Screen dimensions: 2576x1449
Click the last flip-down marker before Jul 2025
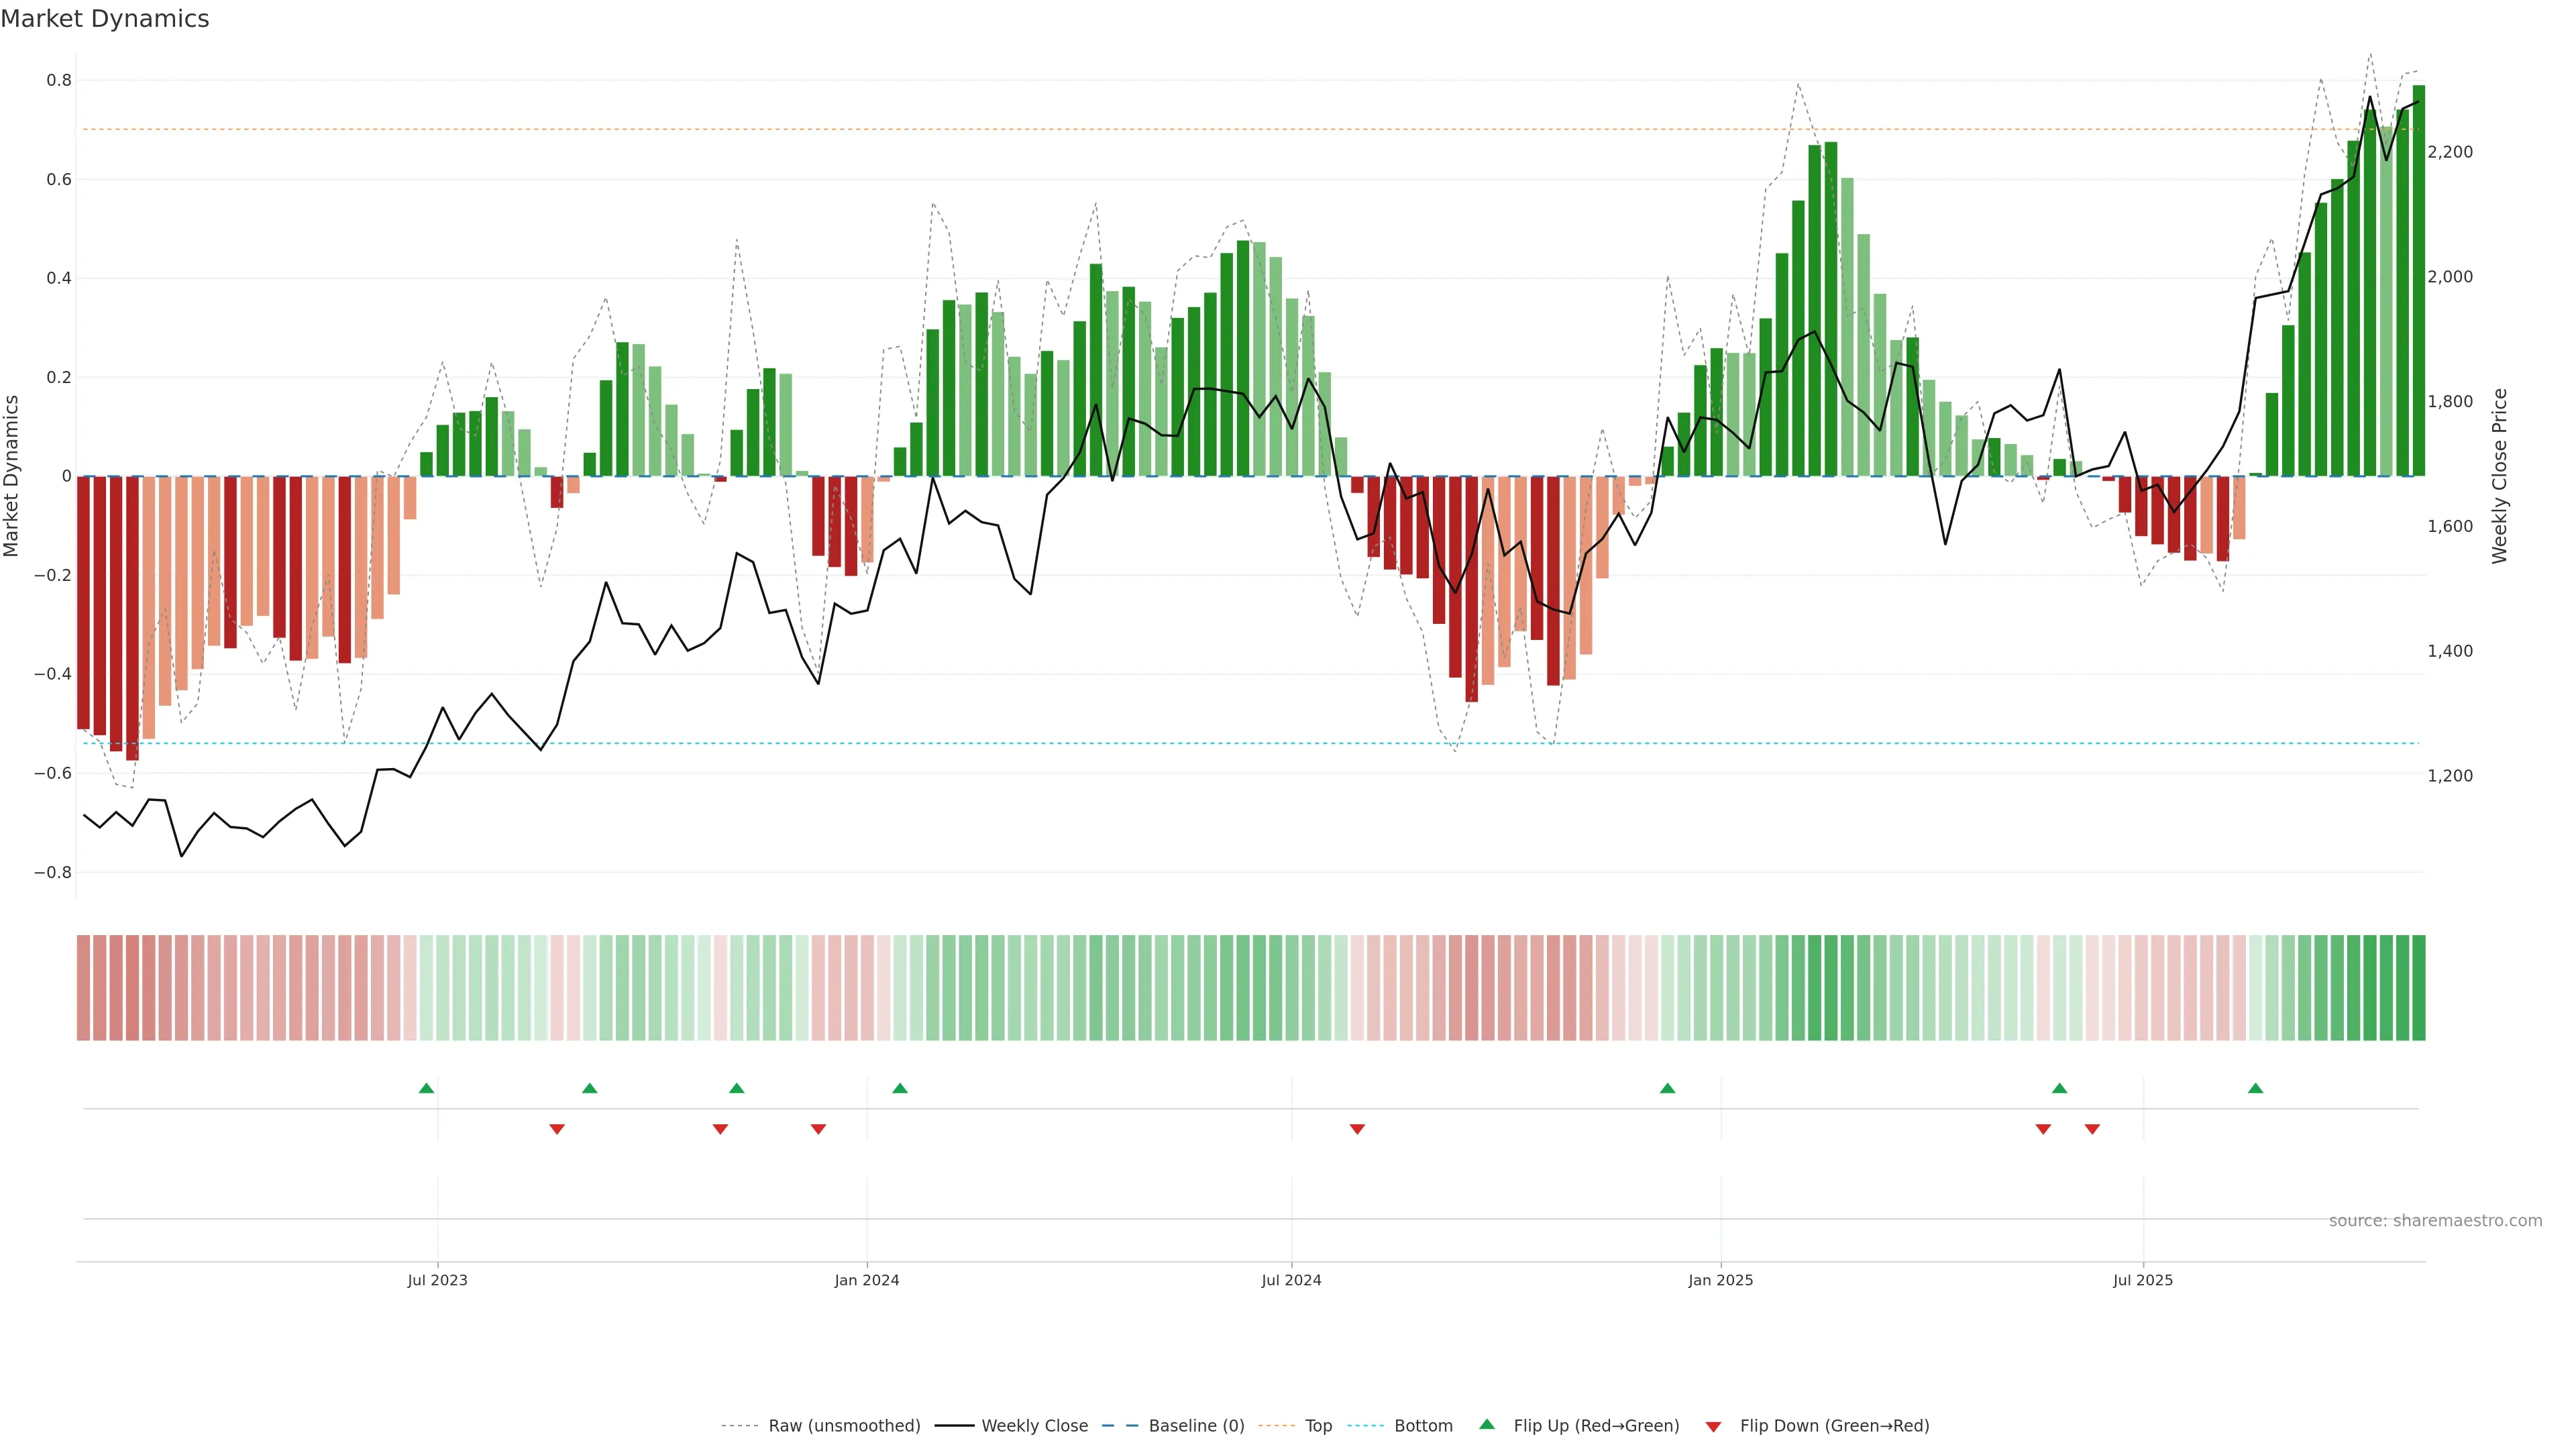[2092, 1129]
